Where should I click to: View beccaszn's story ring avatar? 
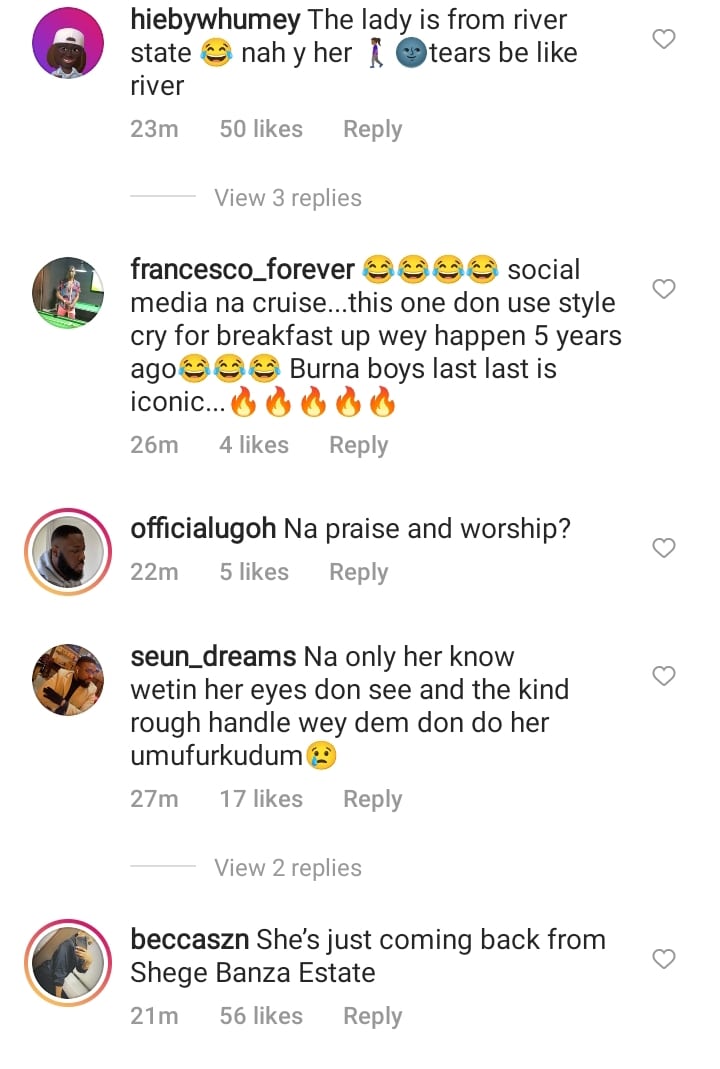click(x=68, y=962)
